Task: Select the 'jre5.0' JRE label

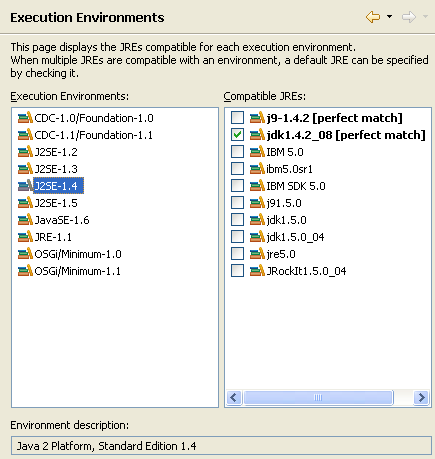Action: click(281, 254)
